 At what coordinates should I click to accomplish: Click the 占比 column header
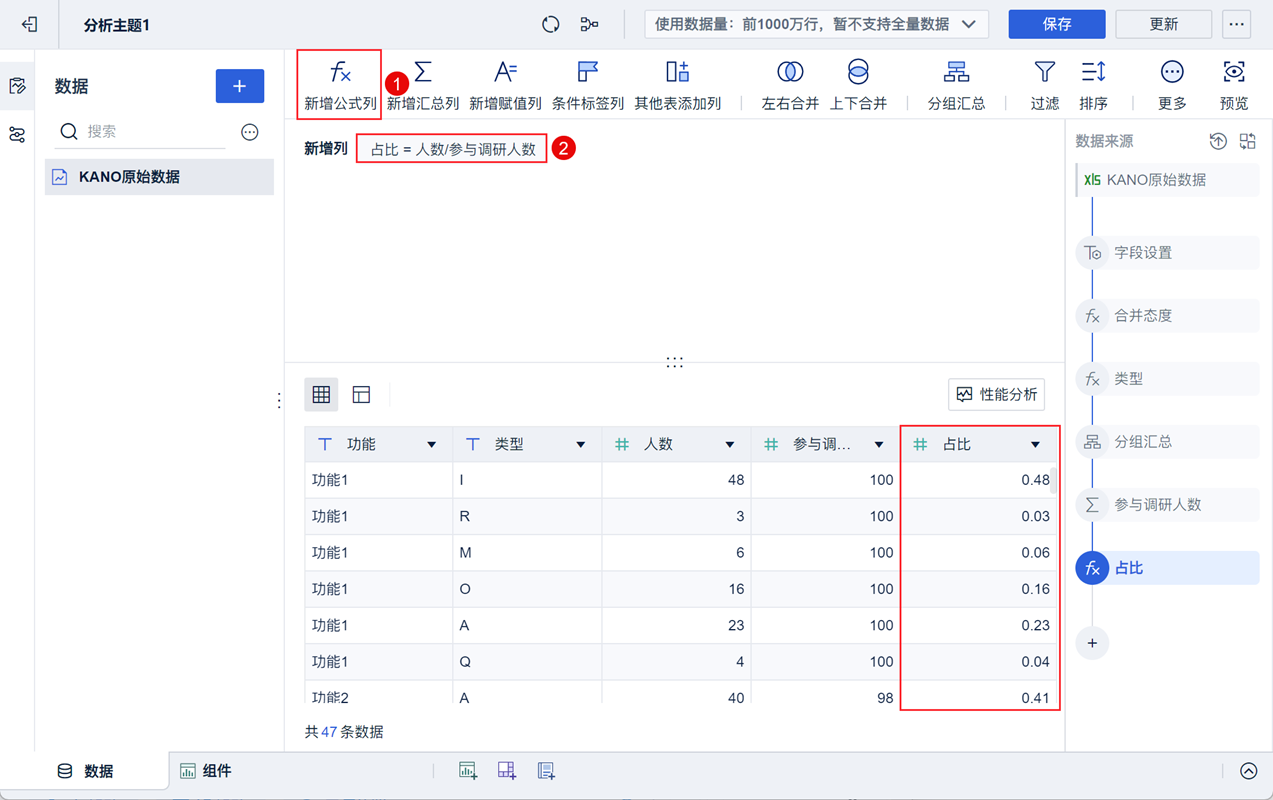[x=979, y=445]
